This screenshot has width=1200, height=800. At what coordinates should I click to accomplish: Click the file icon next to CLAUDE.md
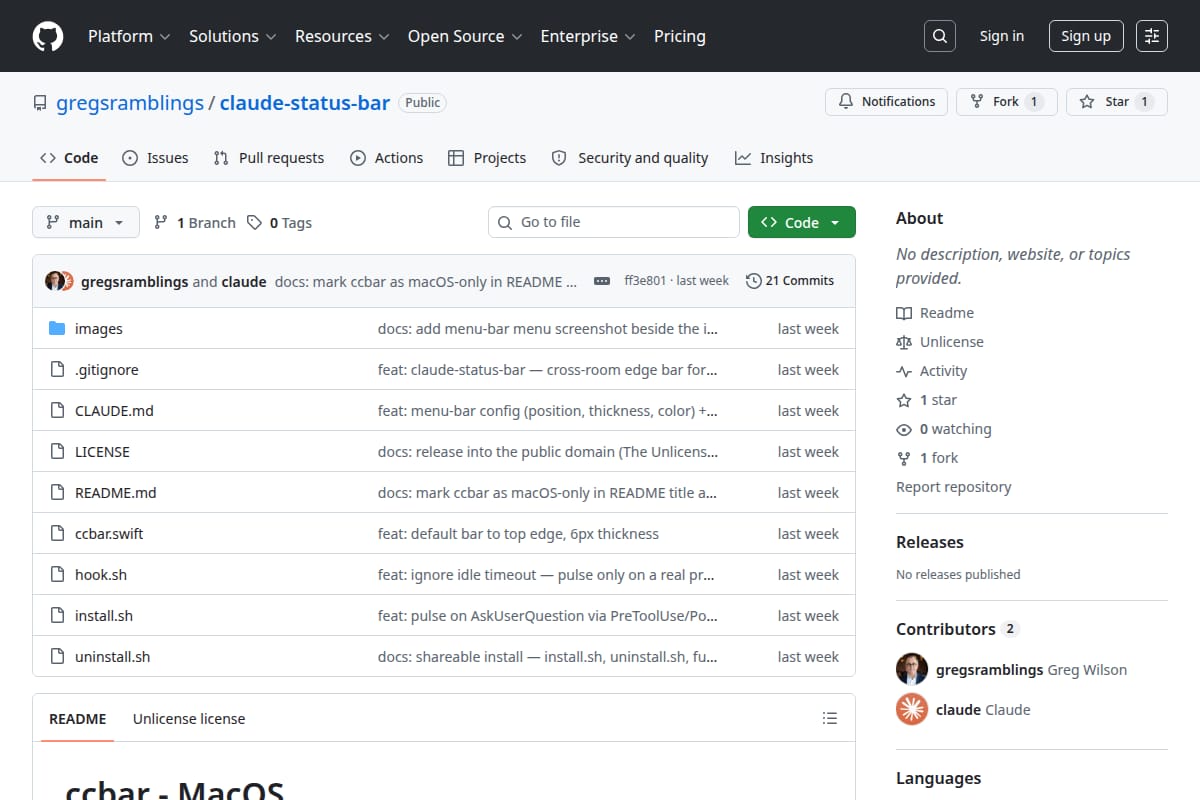tap(57, 411)
